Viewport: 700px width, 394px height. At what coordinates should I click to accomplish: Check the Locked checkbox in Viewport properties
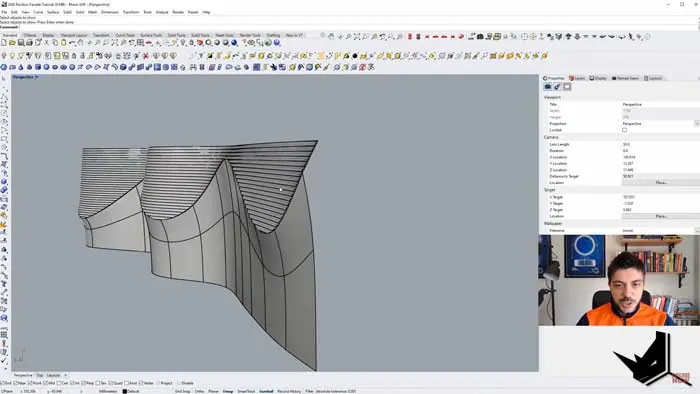tap(624, 130)
